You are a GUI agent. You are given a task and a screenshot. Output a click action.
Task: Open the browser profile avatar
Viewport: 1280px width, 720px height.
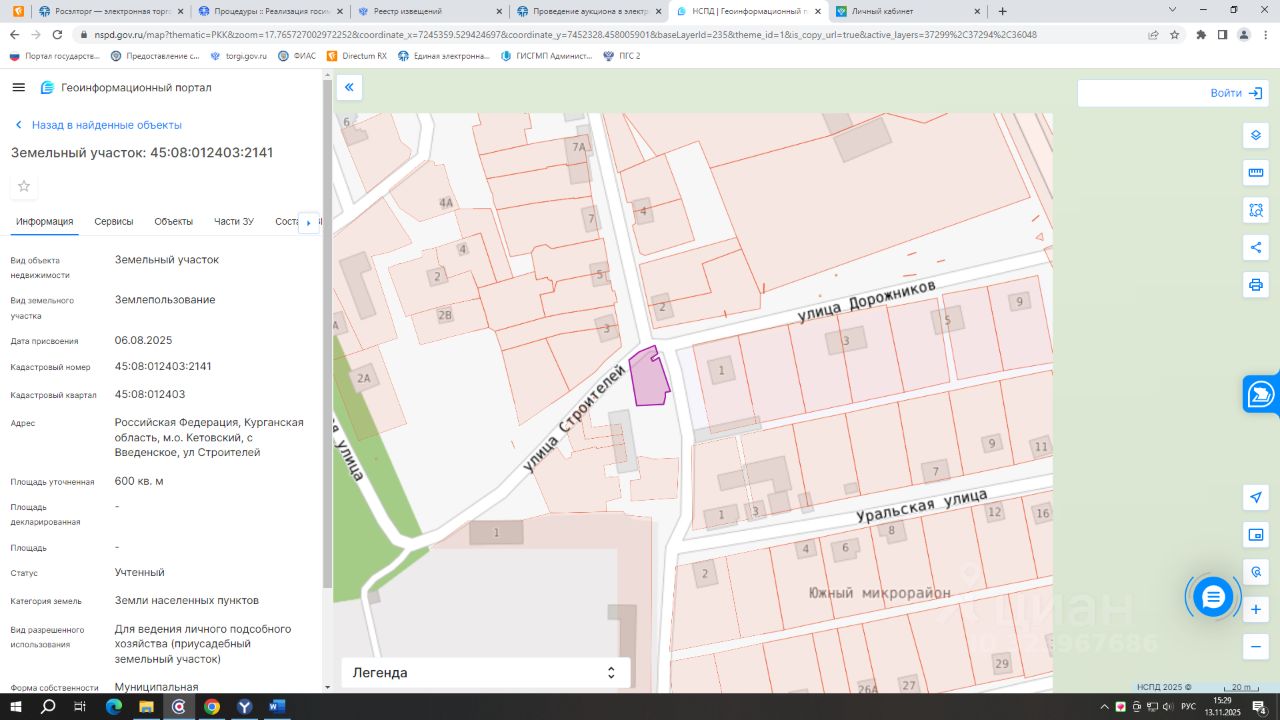pyautogui.click(x=1244, y=34)
